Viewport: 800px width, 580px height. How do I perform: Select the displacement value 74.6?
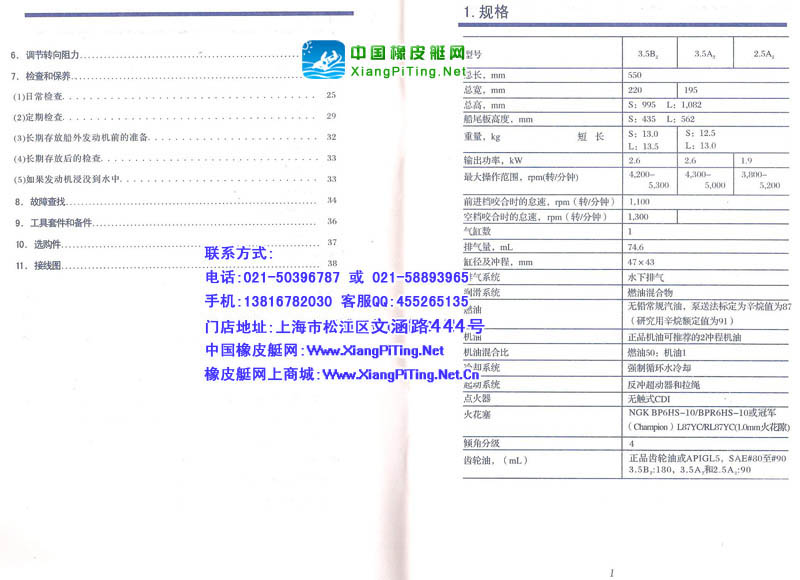(x=636, y=247)
